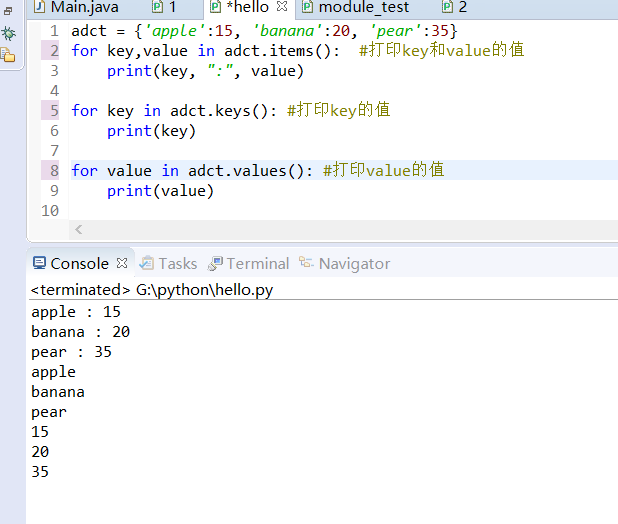Click console output line '15'
The image size is (618, 524).
40,432
